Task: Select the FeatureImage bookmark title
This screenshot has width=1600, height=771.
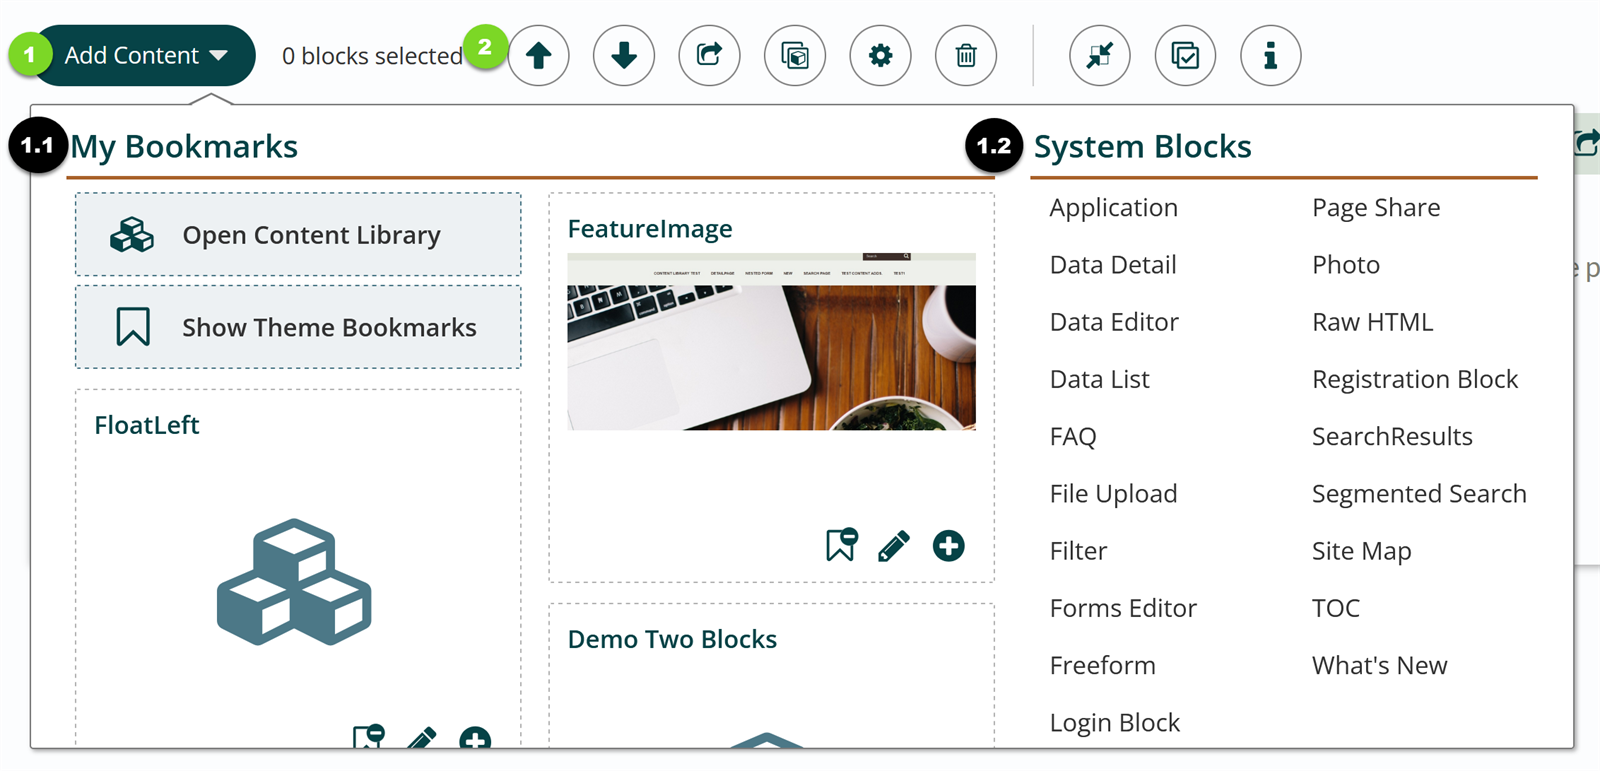Action: pyautogui.click(x=650, y=229)
